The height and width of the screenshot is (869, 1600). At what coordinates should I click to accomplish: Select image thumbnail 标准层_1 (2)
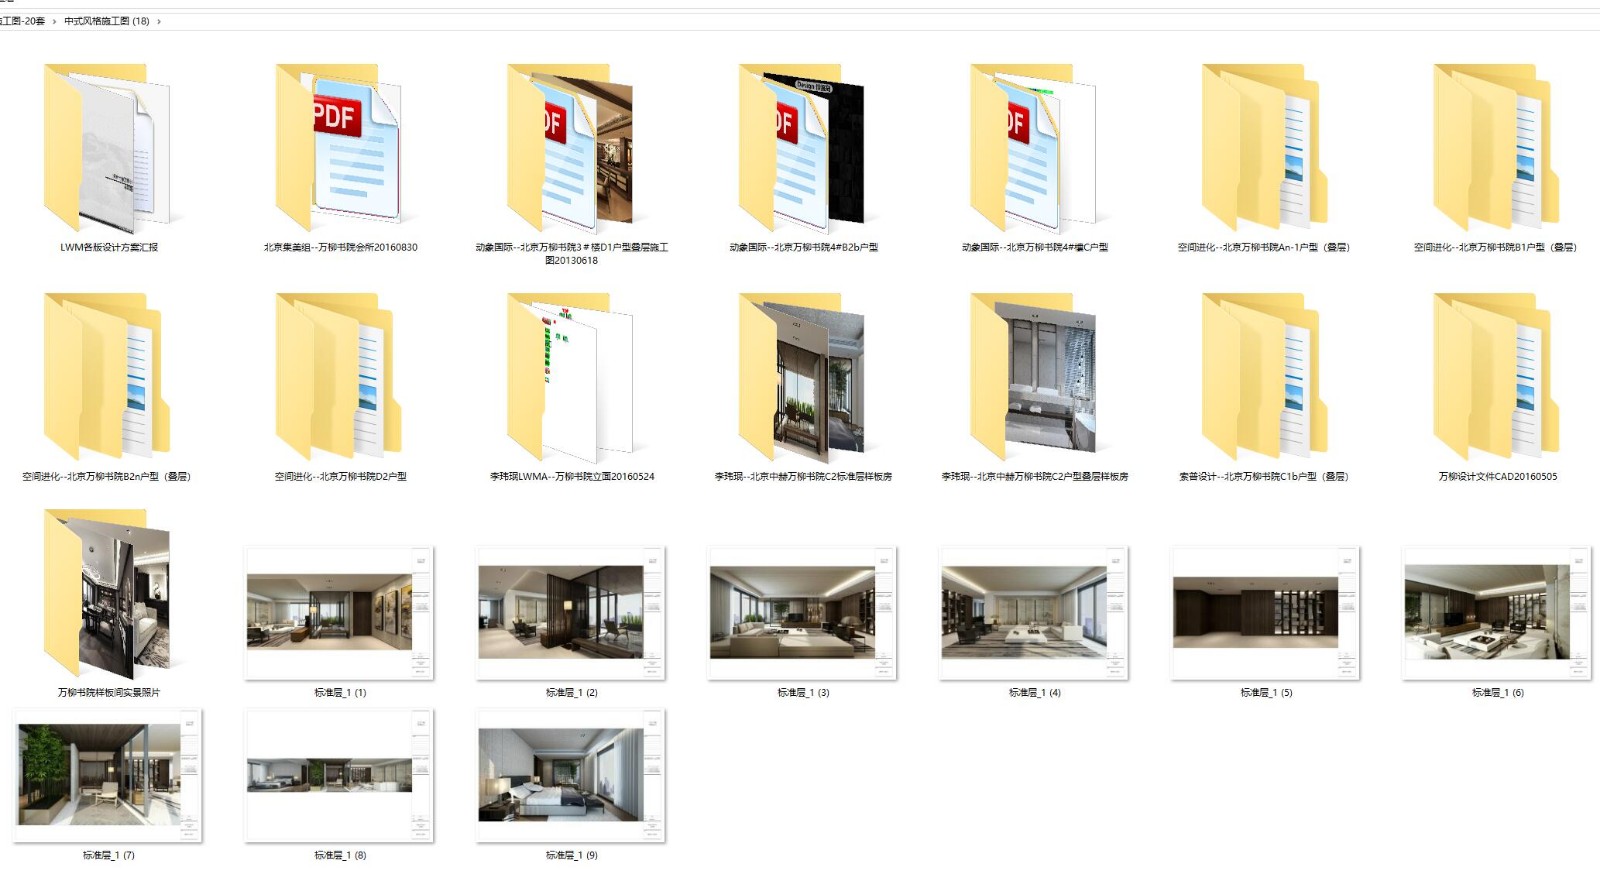571,613
